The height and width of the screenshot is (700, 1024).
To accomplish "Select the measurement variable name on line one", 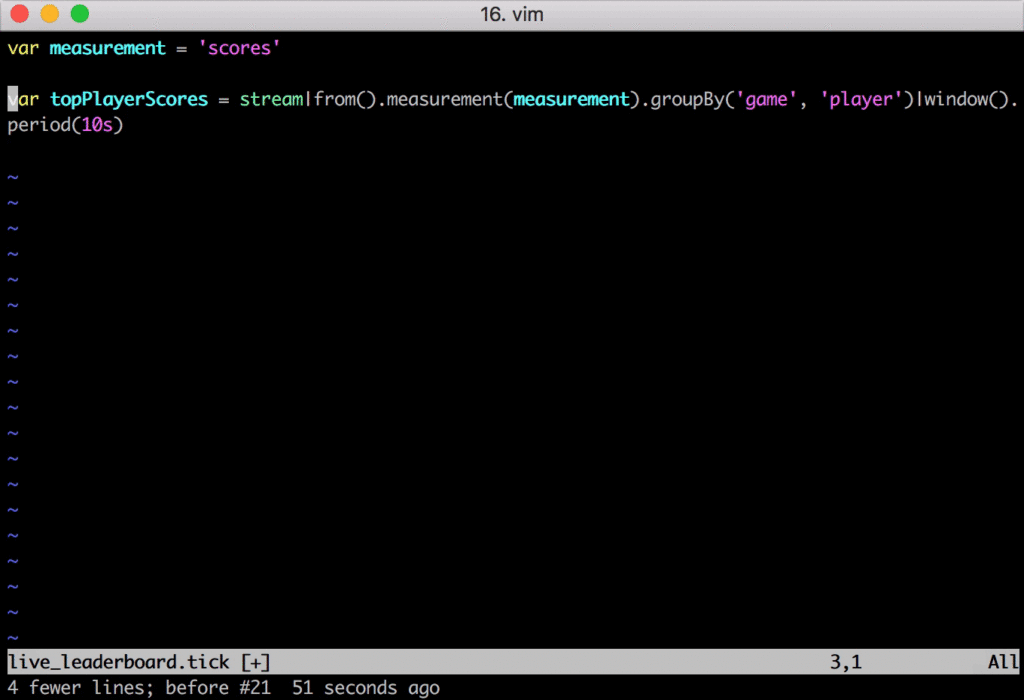I will (x=106, y=47).
